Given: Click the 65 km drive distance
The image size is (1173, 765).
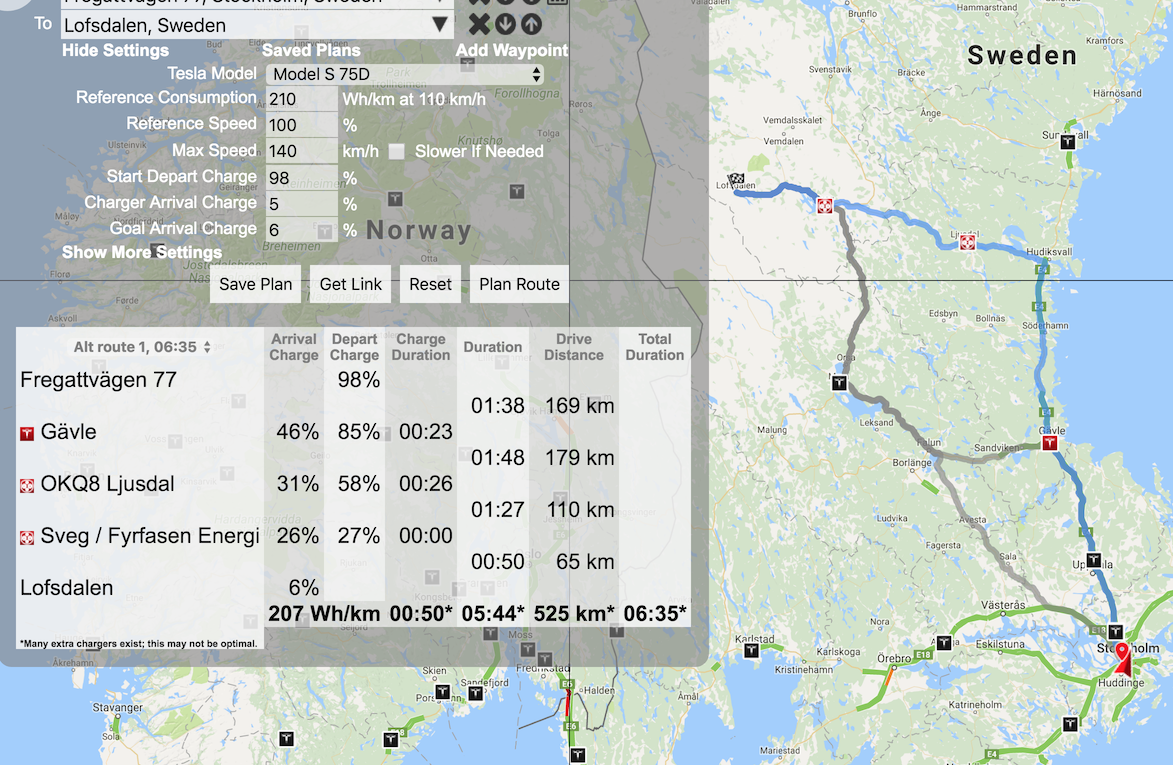Looking at the screenshot, I should [x=585, y=562].
